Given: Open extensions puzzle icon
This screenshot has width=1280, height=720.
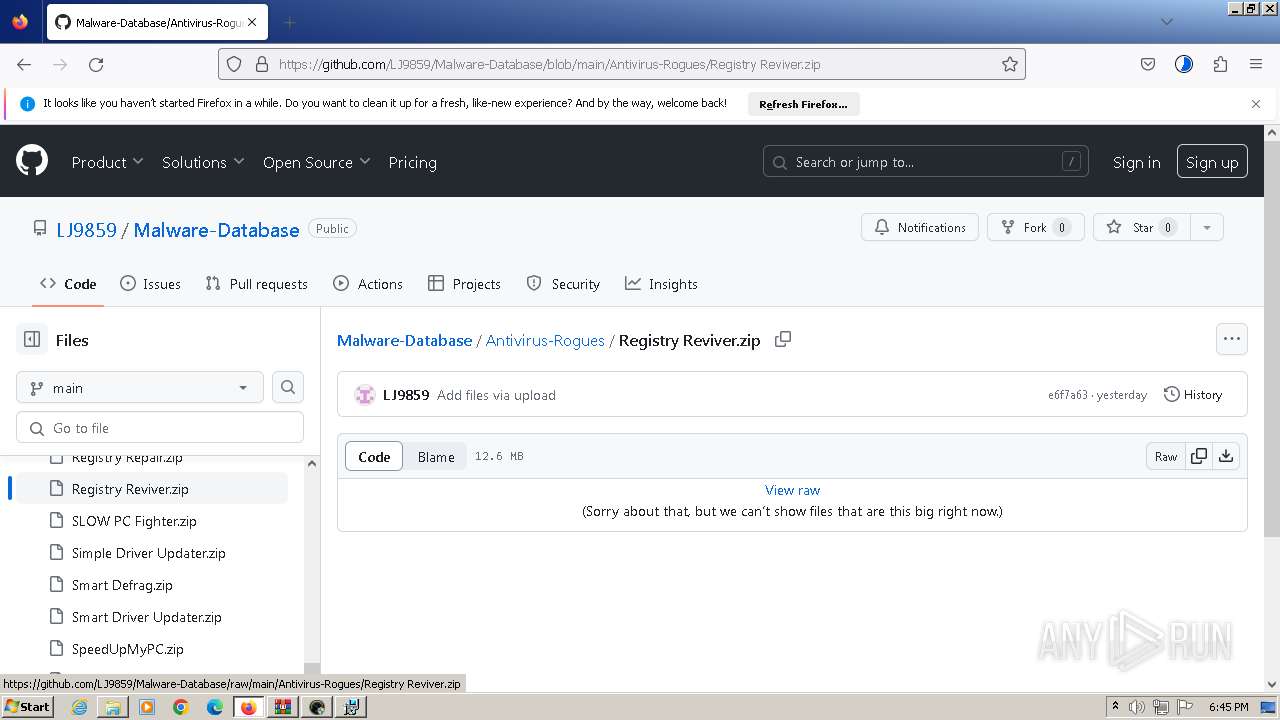Looking at the screenshot, I should [1220, 64].
